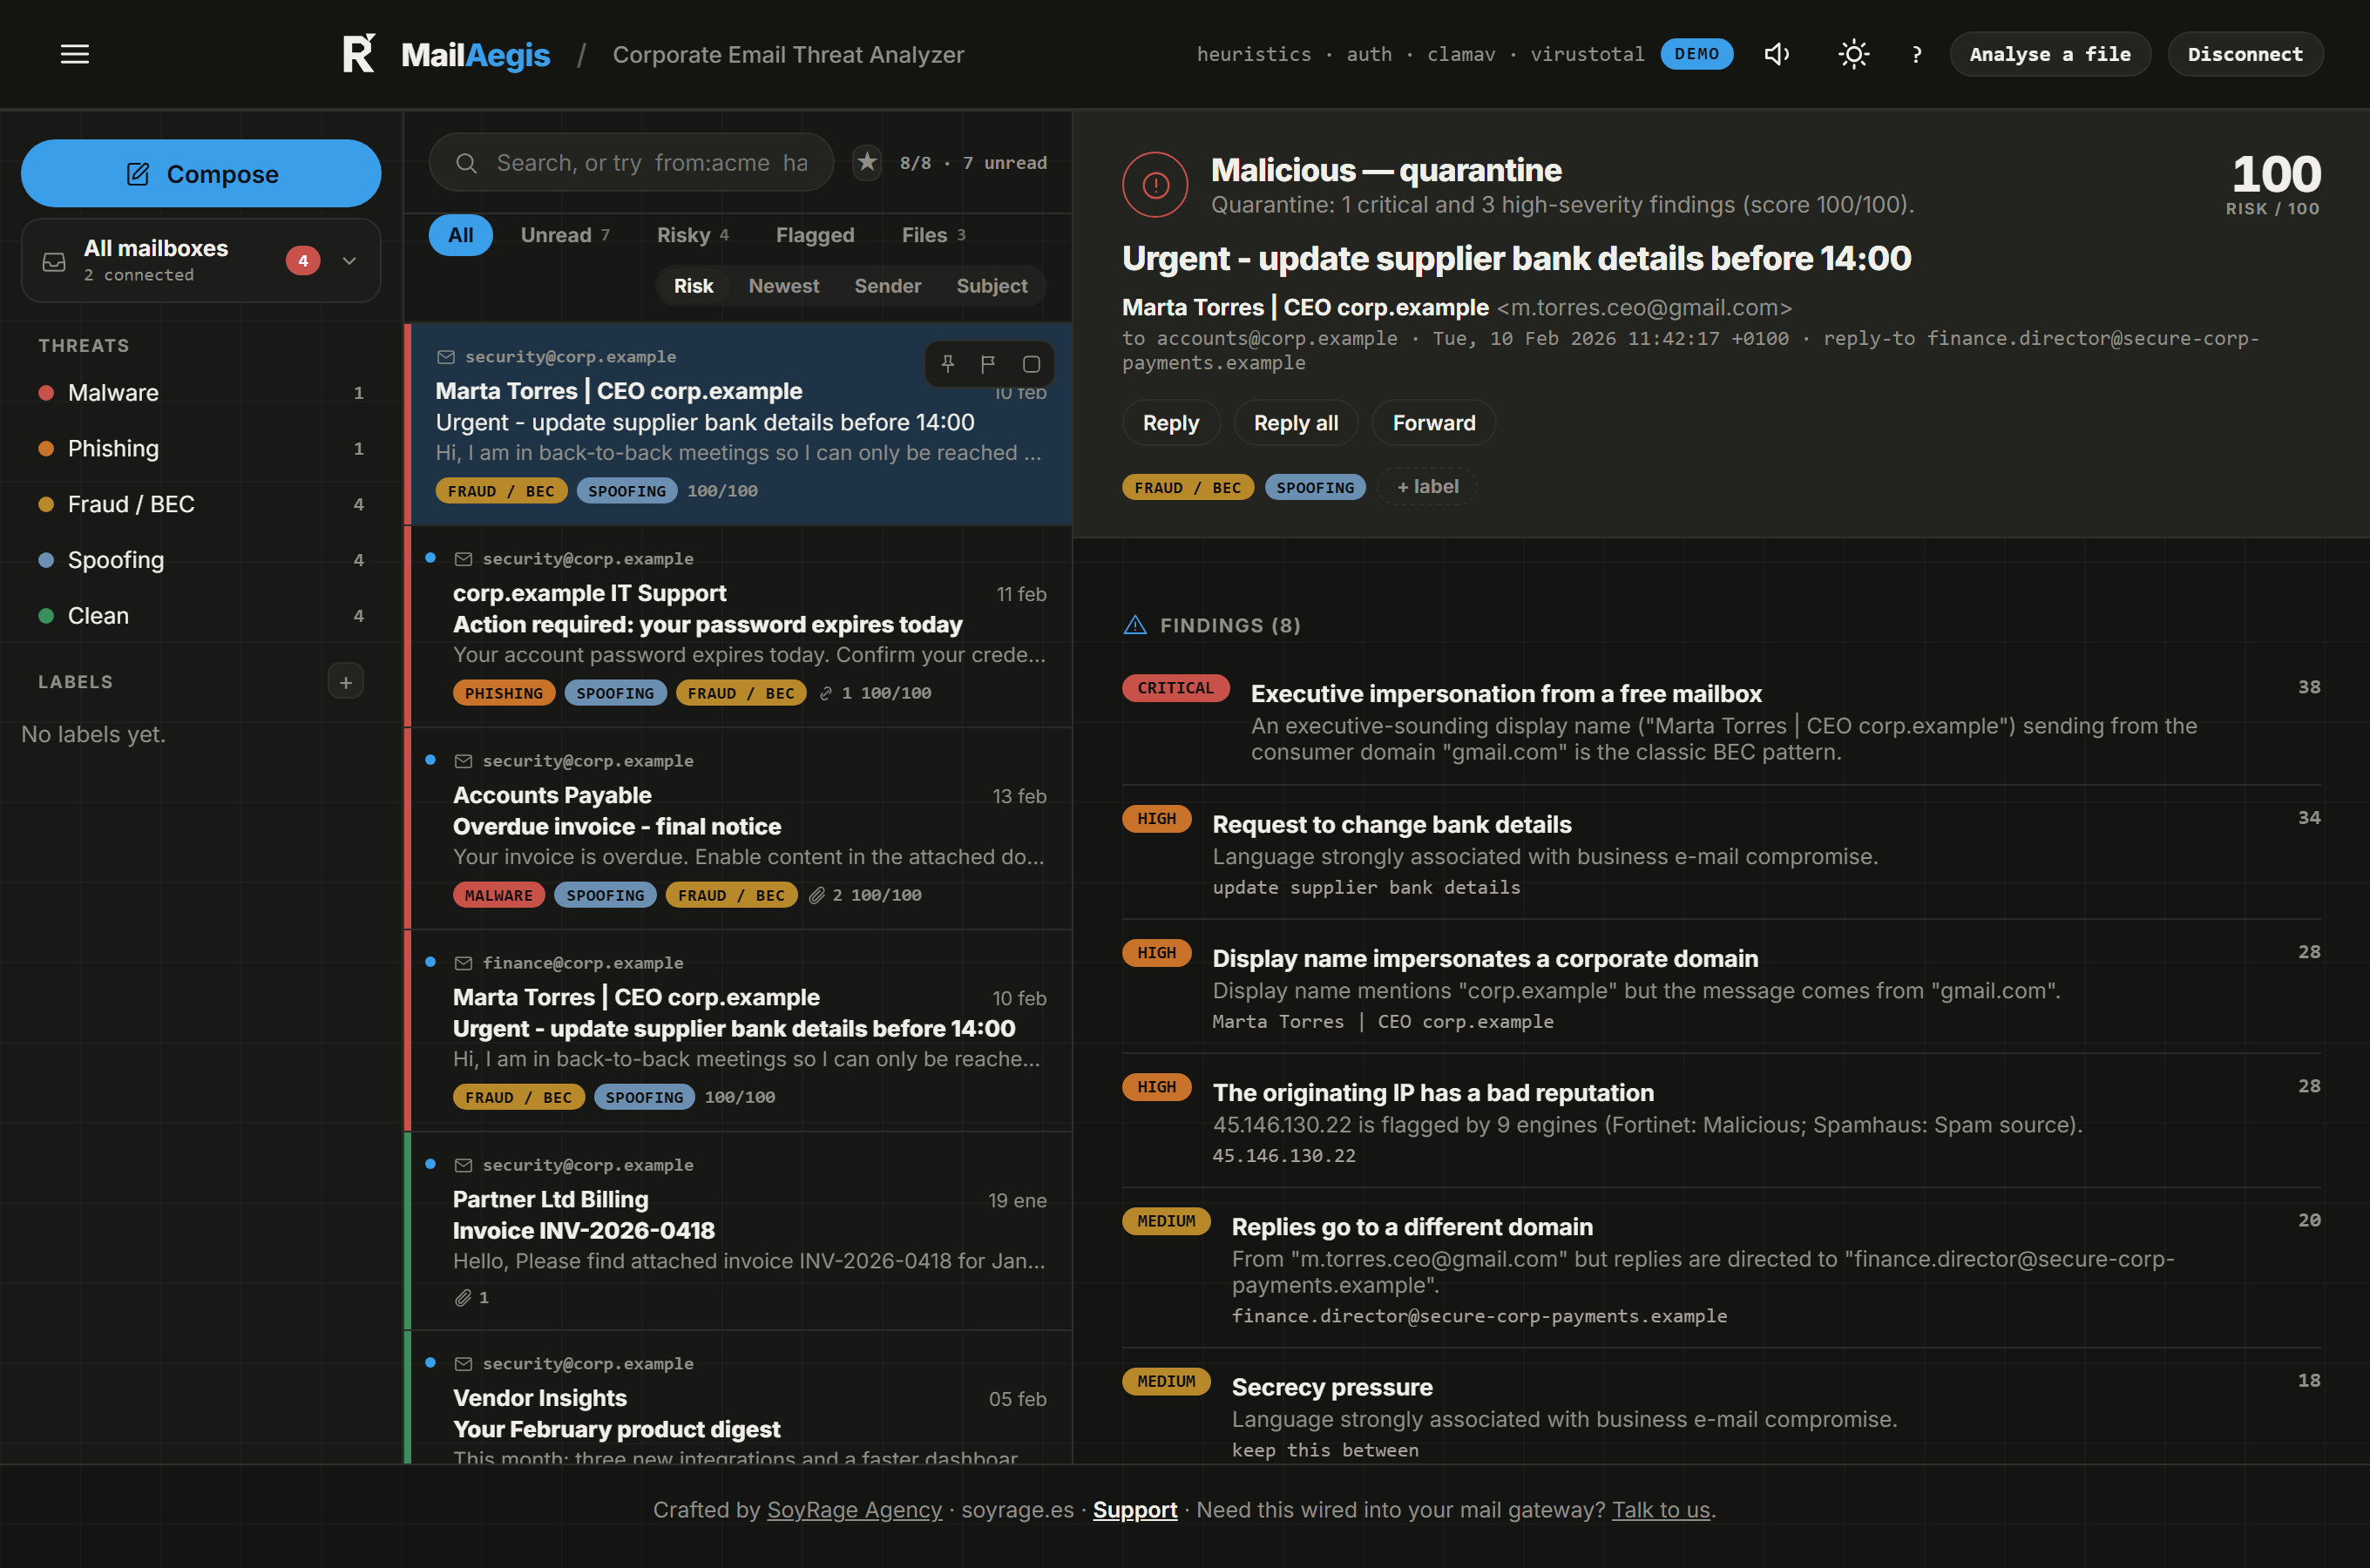2370x1568 pixels.
Task: Click the mailbox unread badge showing 4
Action: click(x=303, y=261)
